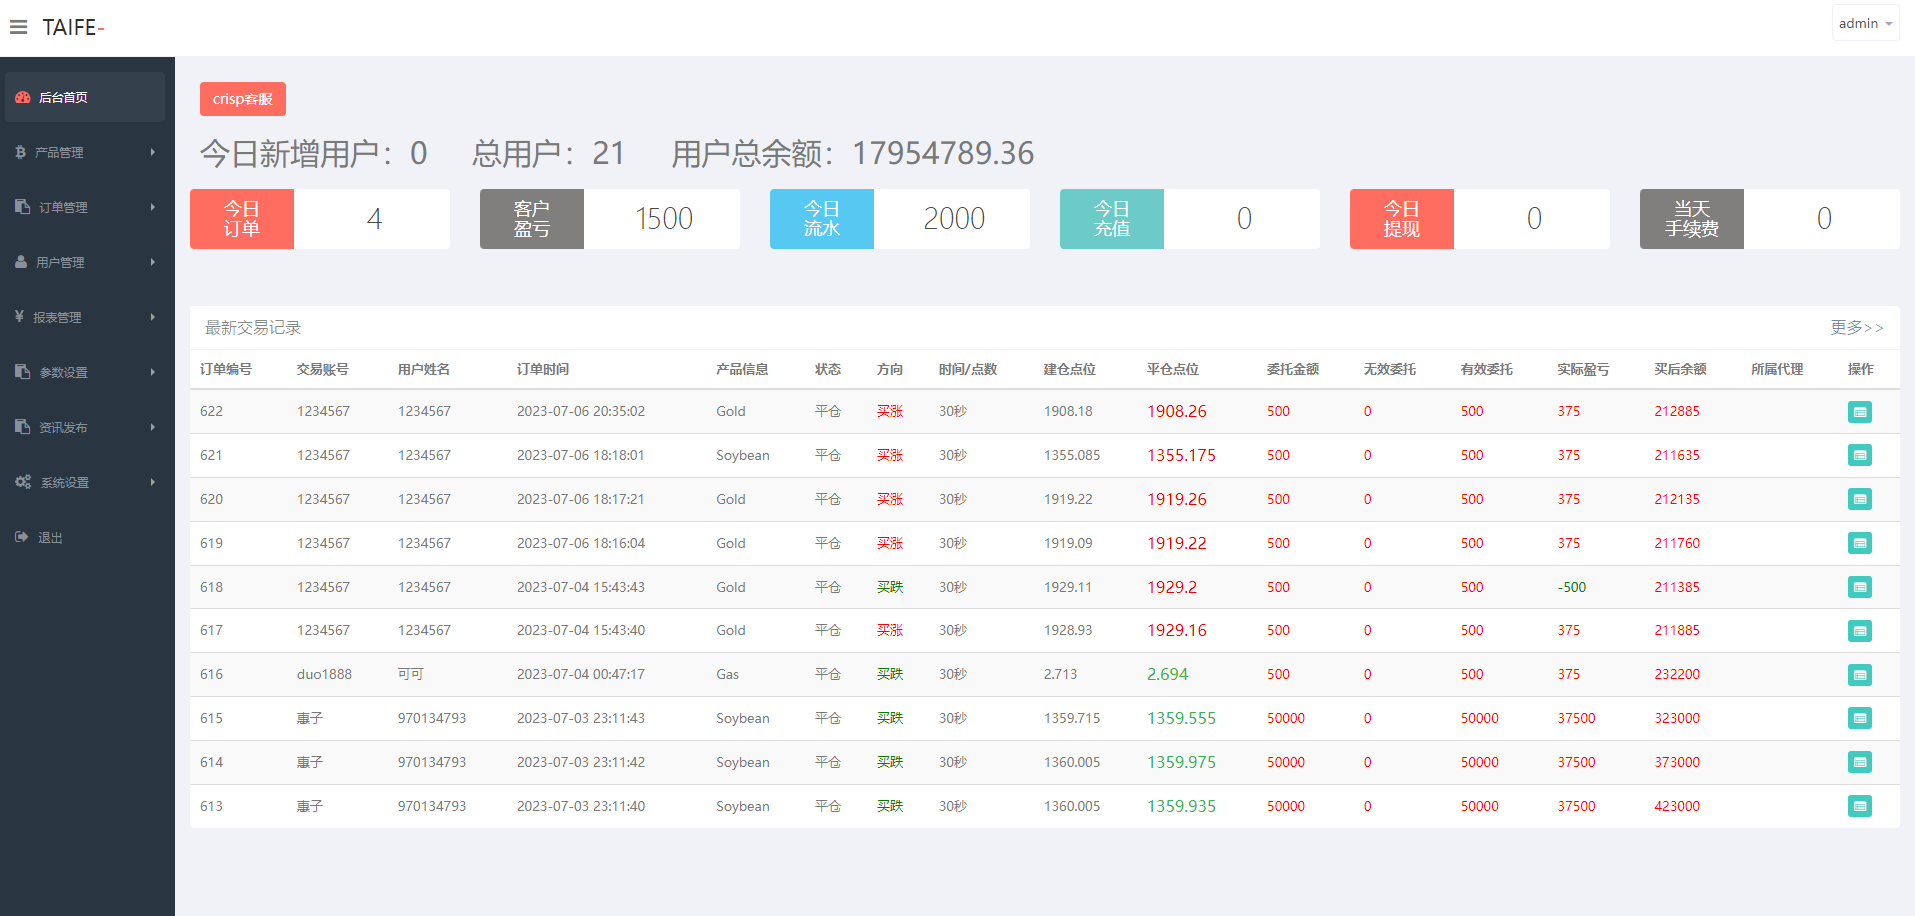
Task: Expand the 系统设置 submenu chevron
Action: [153, 482]
